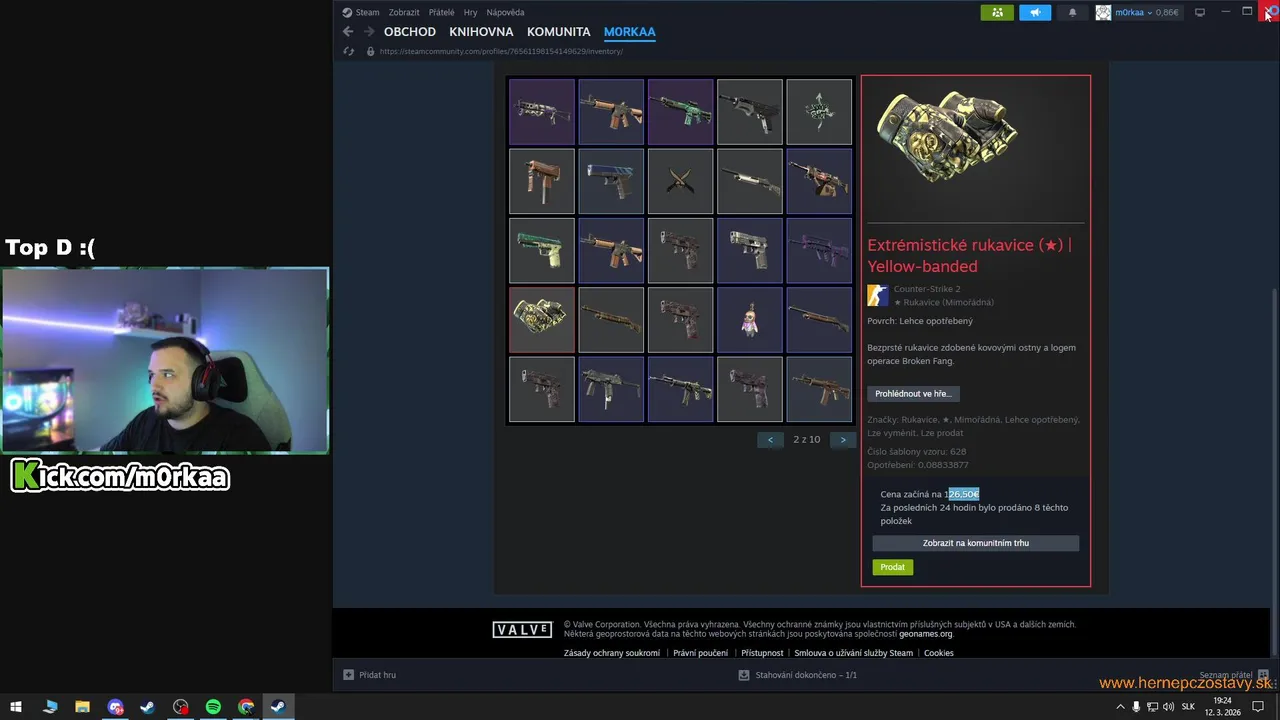Image resolution: width=1280 pixels, height=720 pixels.
Task: Open the Přátelé menu
Action: pos(441,12)
